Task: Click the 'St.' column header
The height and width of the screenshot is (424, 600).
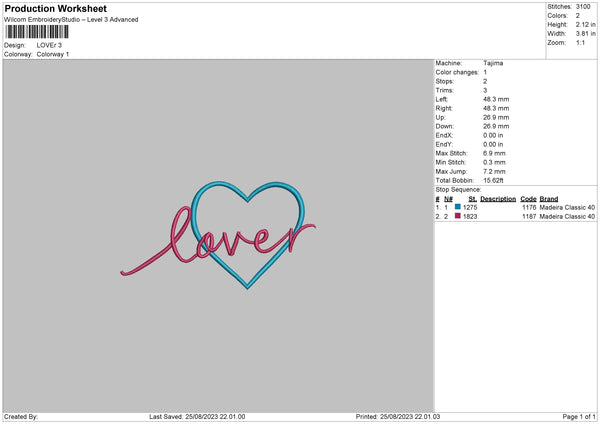Action: [x=473, y=199]
